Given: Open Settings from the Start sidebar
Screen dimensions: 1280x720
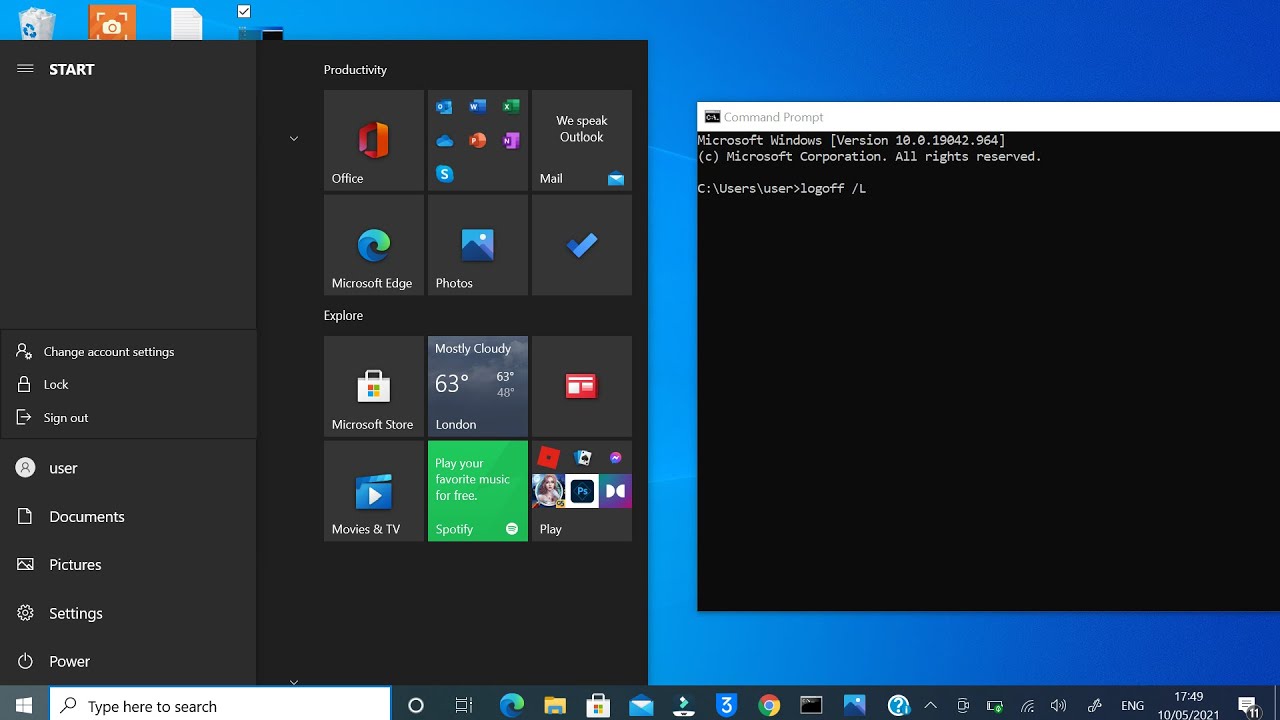Looking at the screenshot, I should point(128,613).
